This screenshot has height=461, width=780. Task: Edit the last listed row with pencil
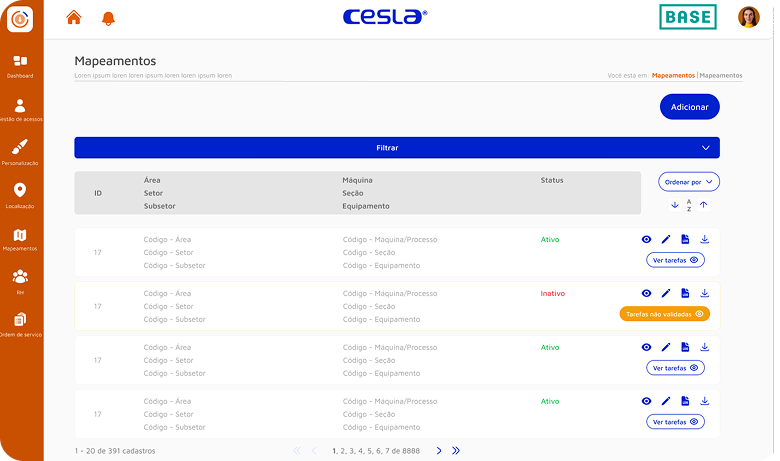click(x=666, y=401)
